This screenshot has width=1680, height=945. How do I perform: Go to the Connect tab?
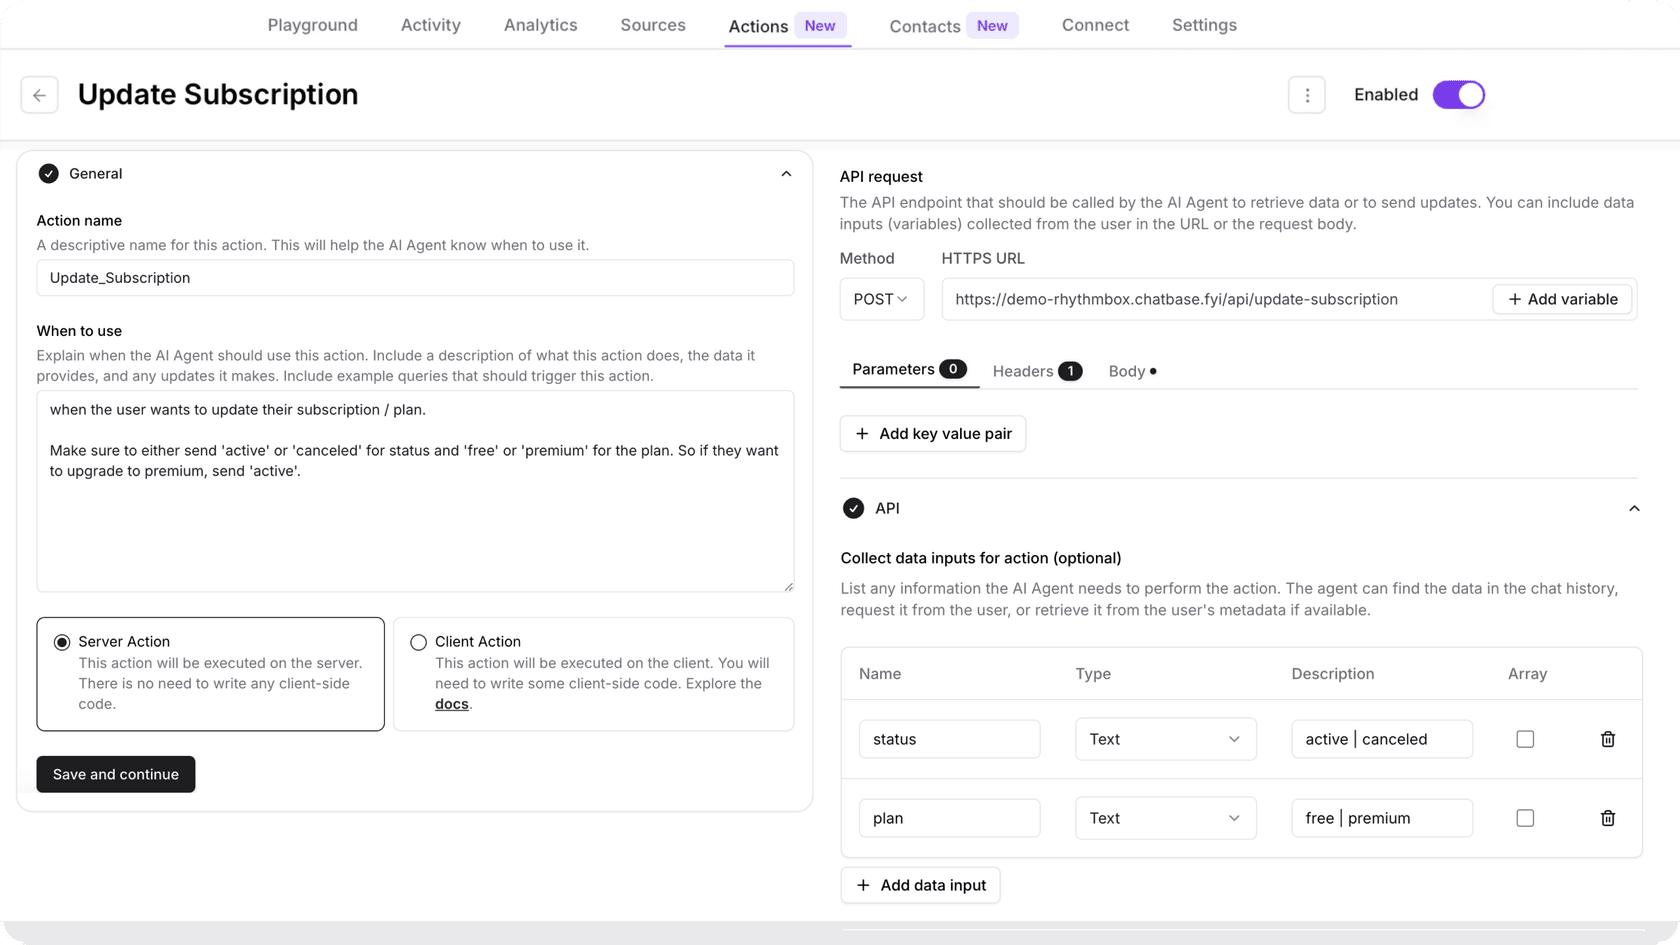(x=1095, y=25)
